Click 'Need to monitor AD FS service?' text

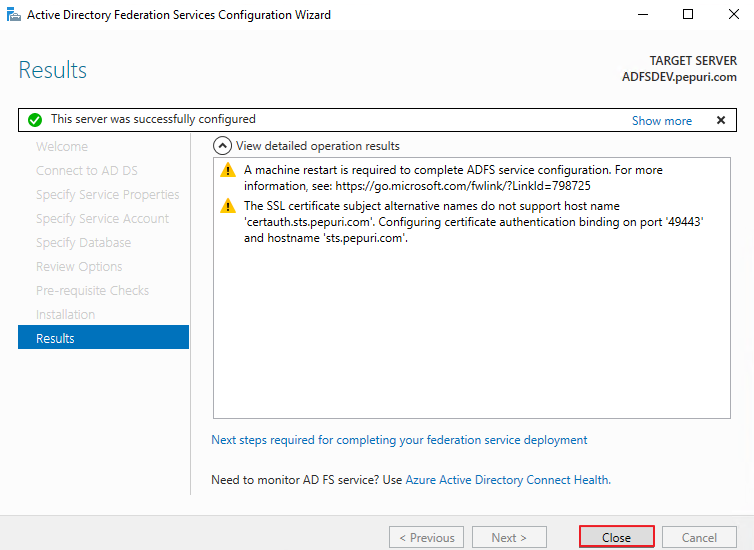[x=295, y=480]
